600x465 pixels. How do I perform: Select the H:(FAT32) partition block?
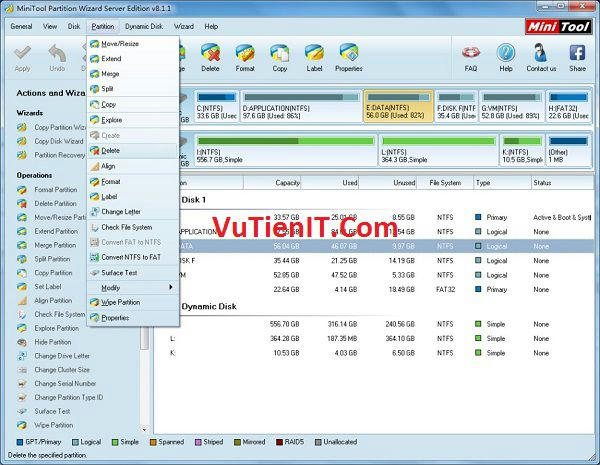tap(568, 106)
